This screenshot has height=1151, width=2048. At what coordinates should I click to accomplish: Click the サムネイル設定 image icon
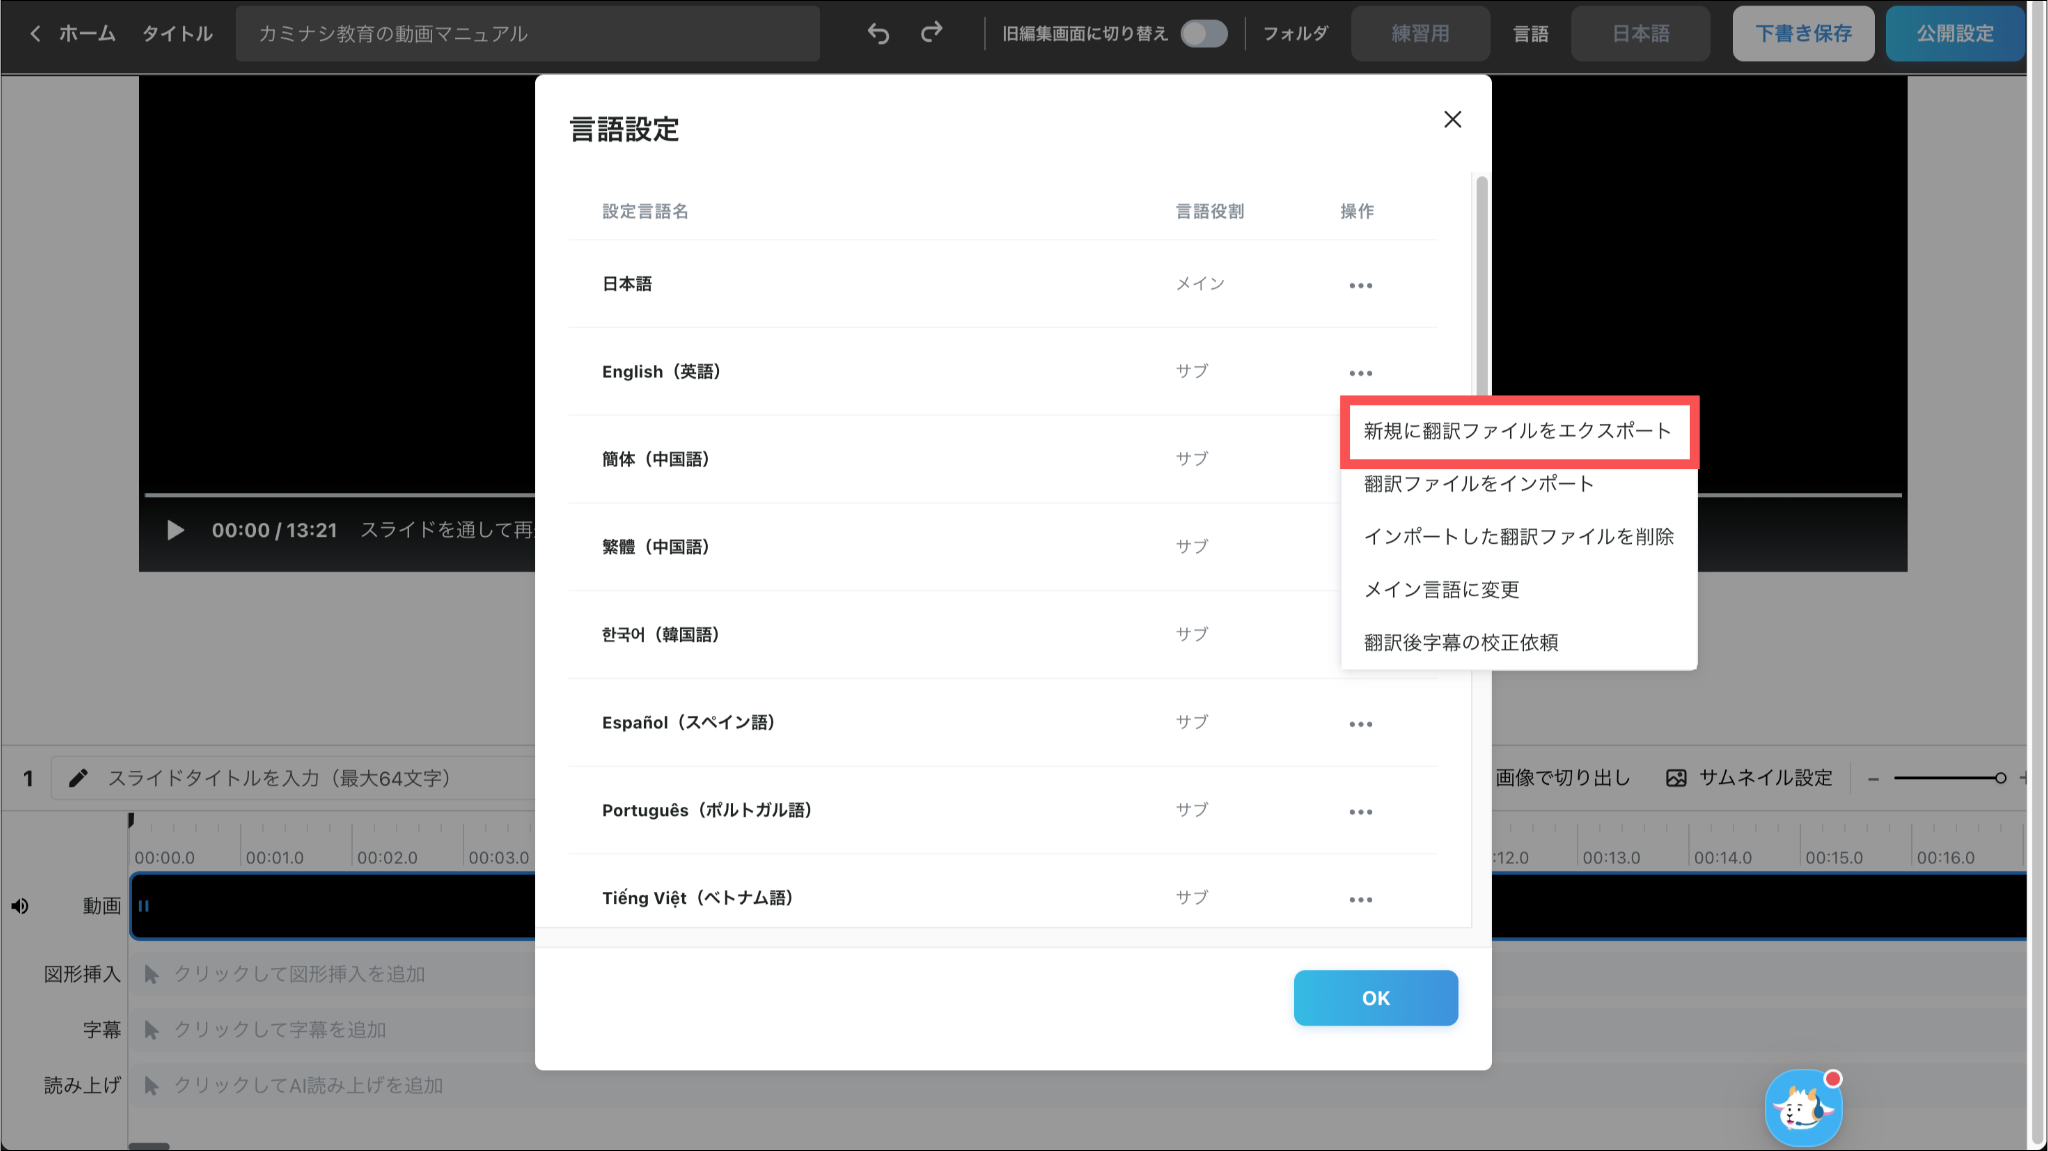pyautogui.click(x=1676, y=778)
